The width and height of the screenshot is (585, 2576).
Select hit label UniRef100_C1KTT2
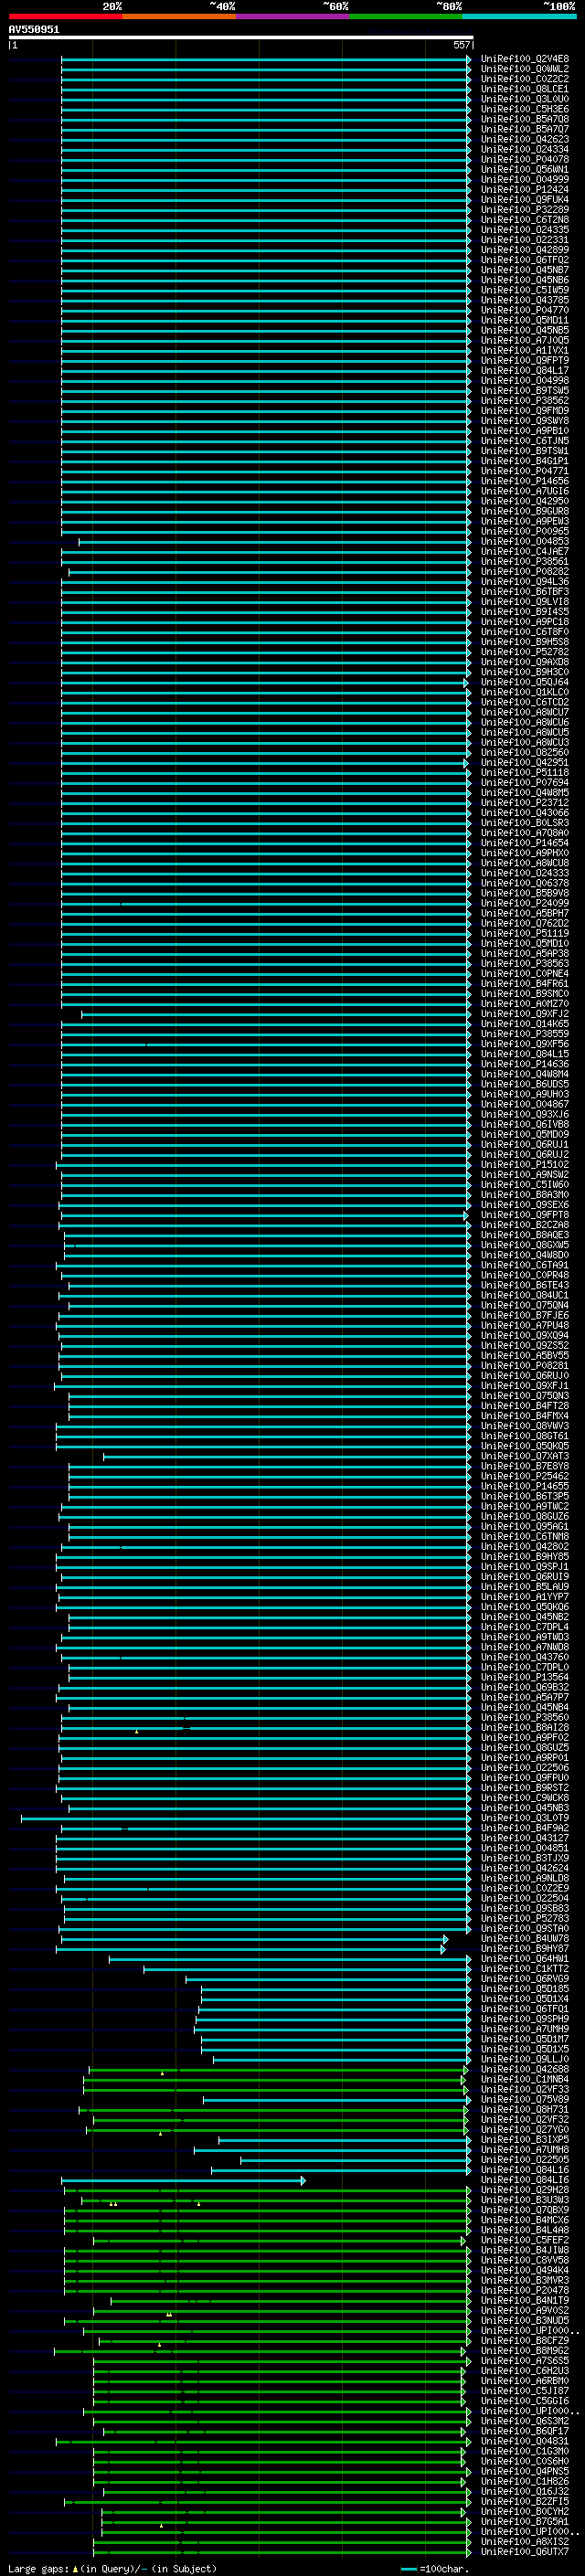point(524,1968)
